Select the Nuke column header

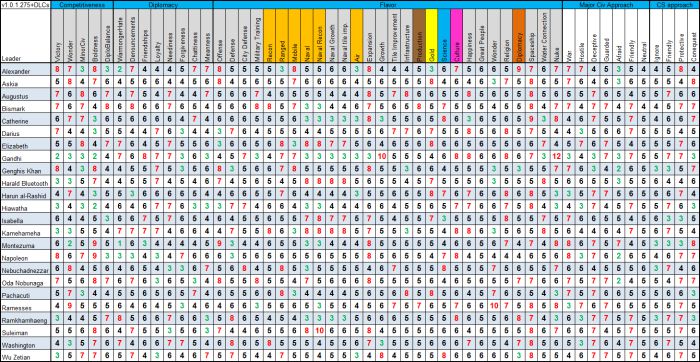(556, 36)
